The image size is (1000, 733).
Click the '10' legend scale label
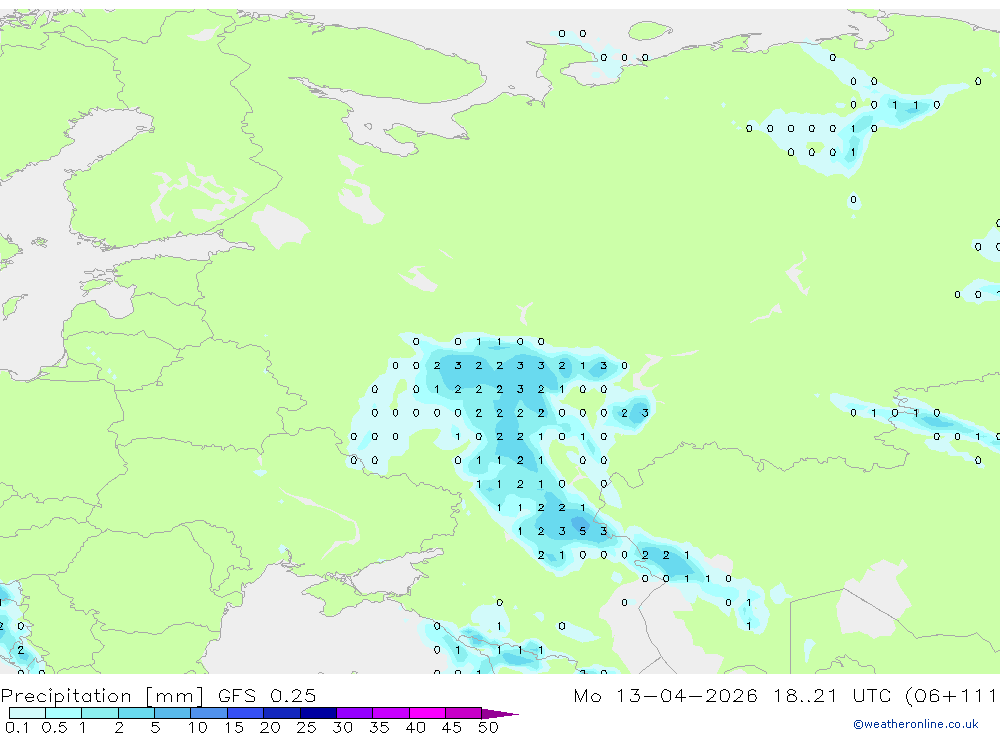click(x=197, y=727)
